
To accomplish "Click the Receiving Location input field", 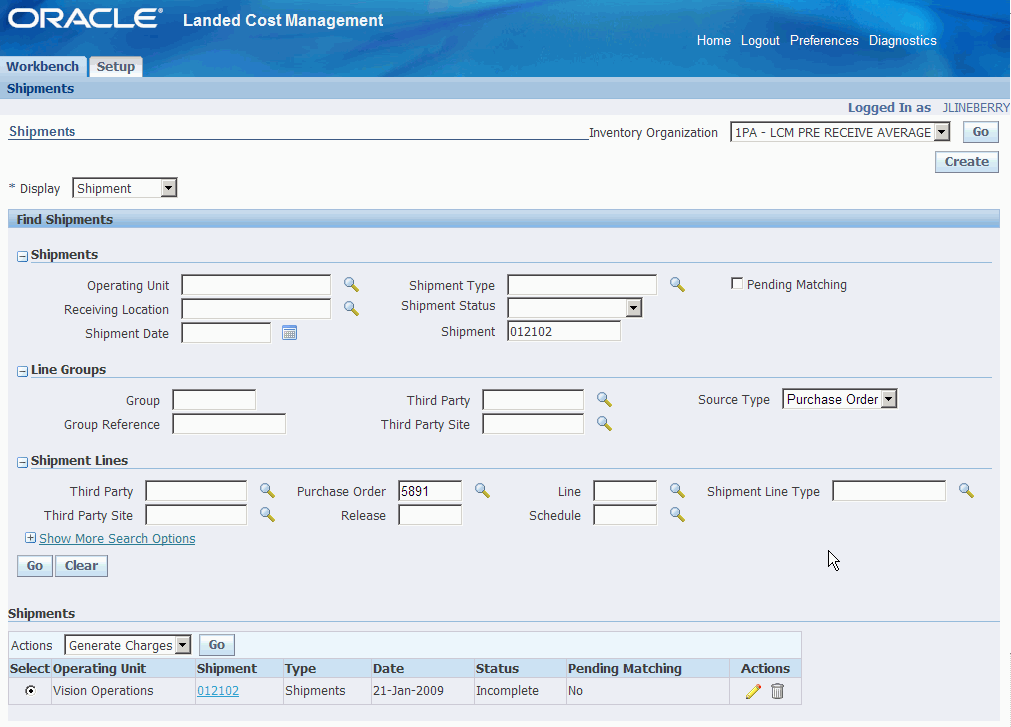I will coord(256,309).
